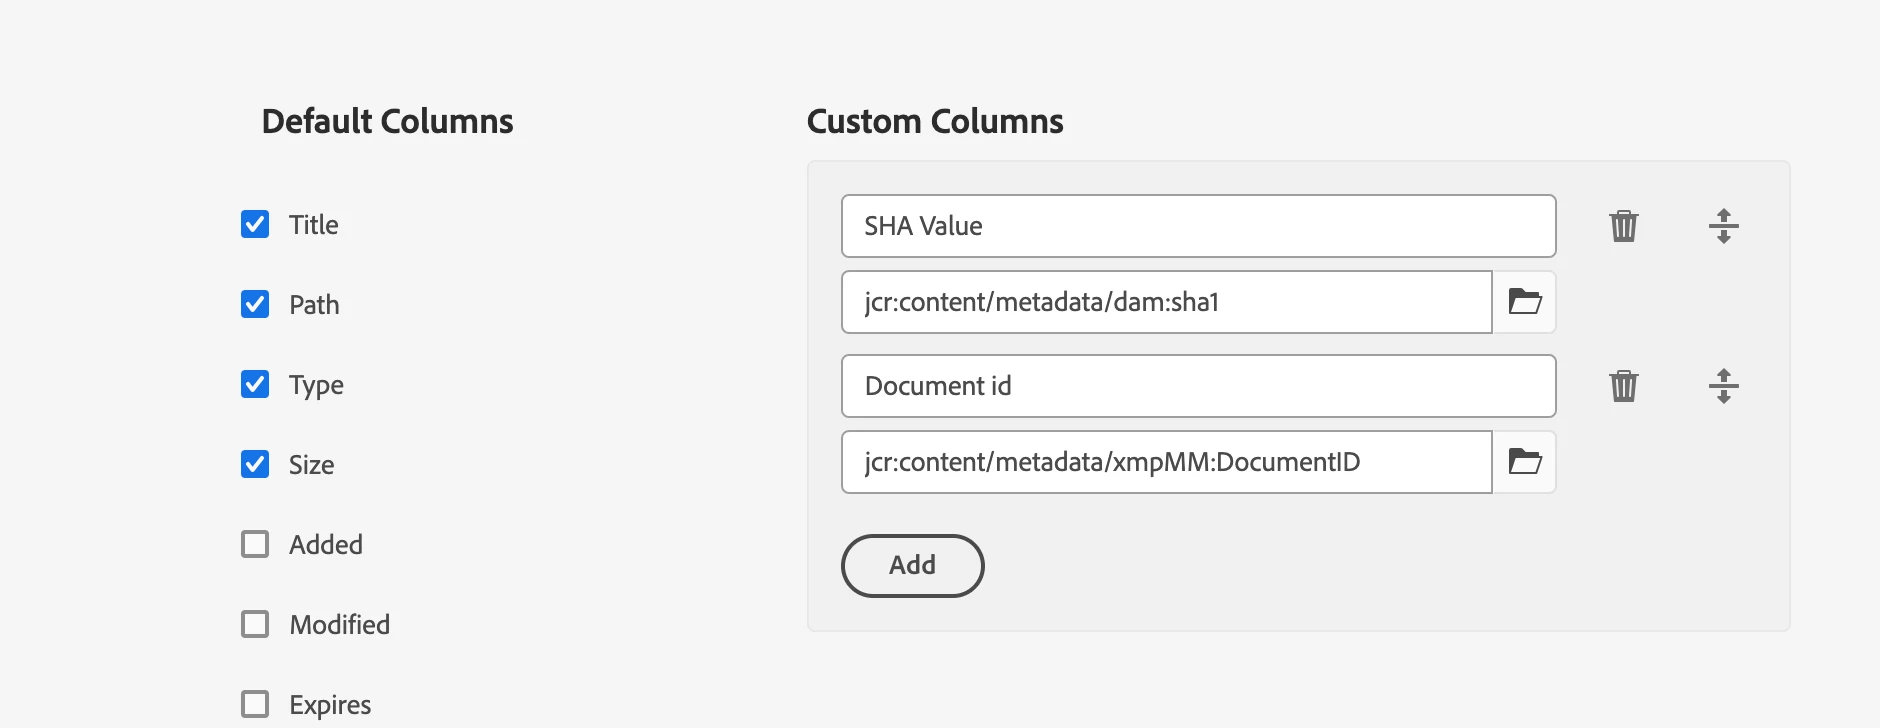Browse path for dam:sha1 property
This screenshot has height=728, width=1880.
coord(1524,302)
